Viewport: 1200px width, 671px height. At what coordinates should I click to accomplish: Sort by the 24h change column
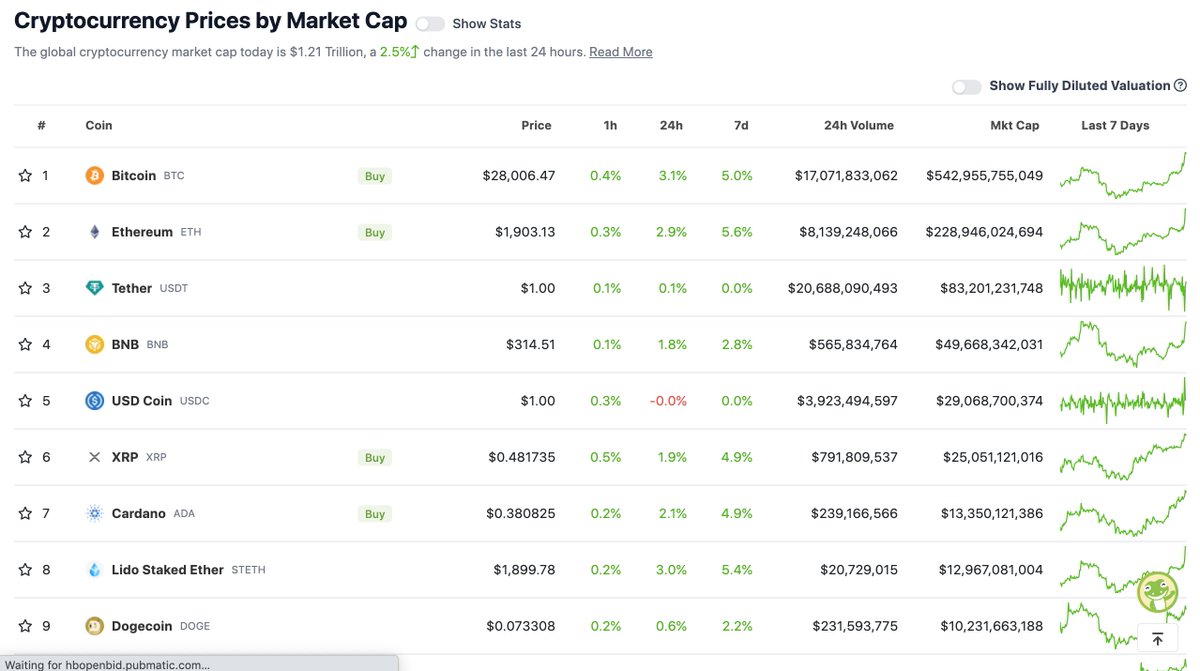click(671, 126)
